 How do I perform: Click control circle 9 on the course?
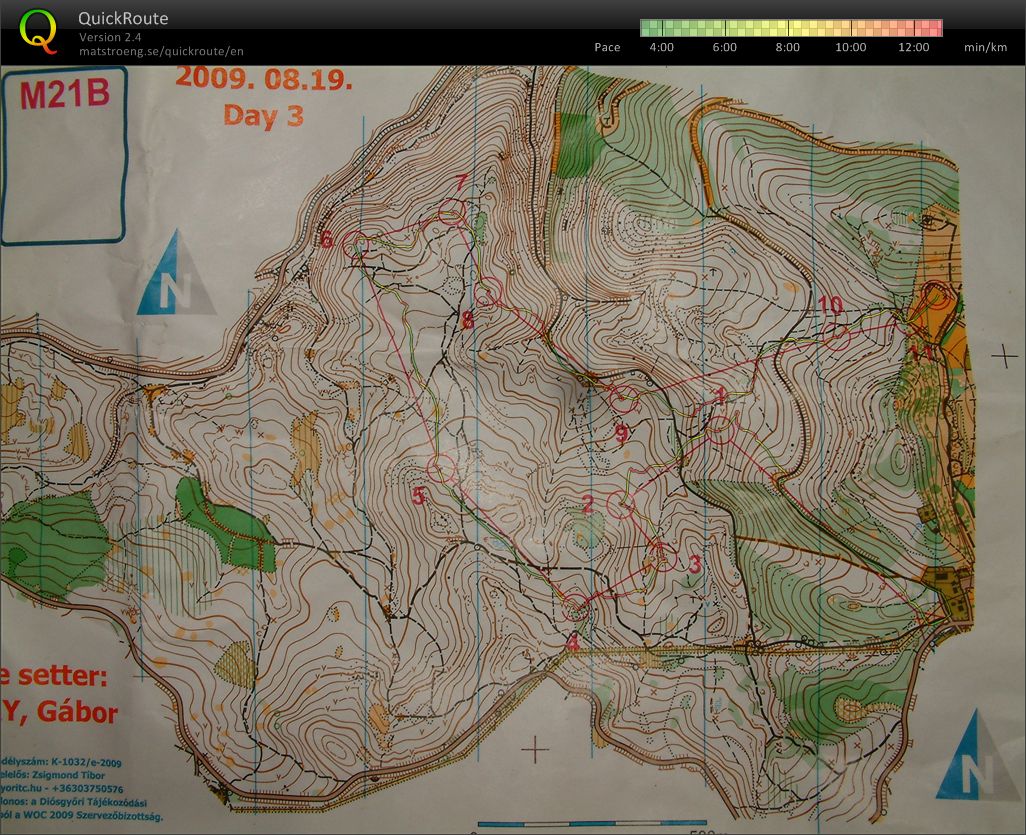point(625,399)
